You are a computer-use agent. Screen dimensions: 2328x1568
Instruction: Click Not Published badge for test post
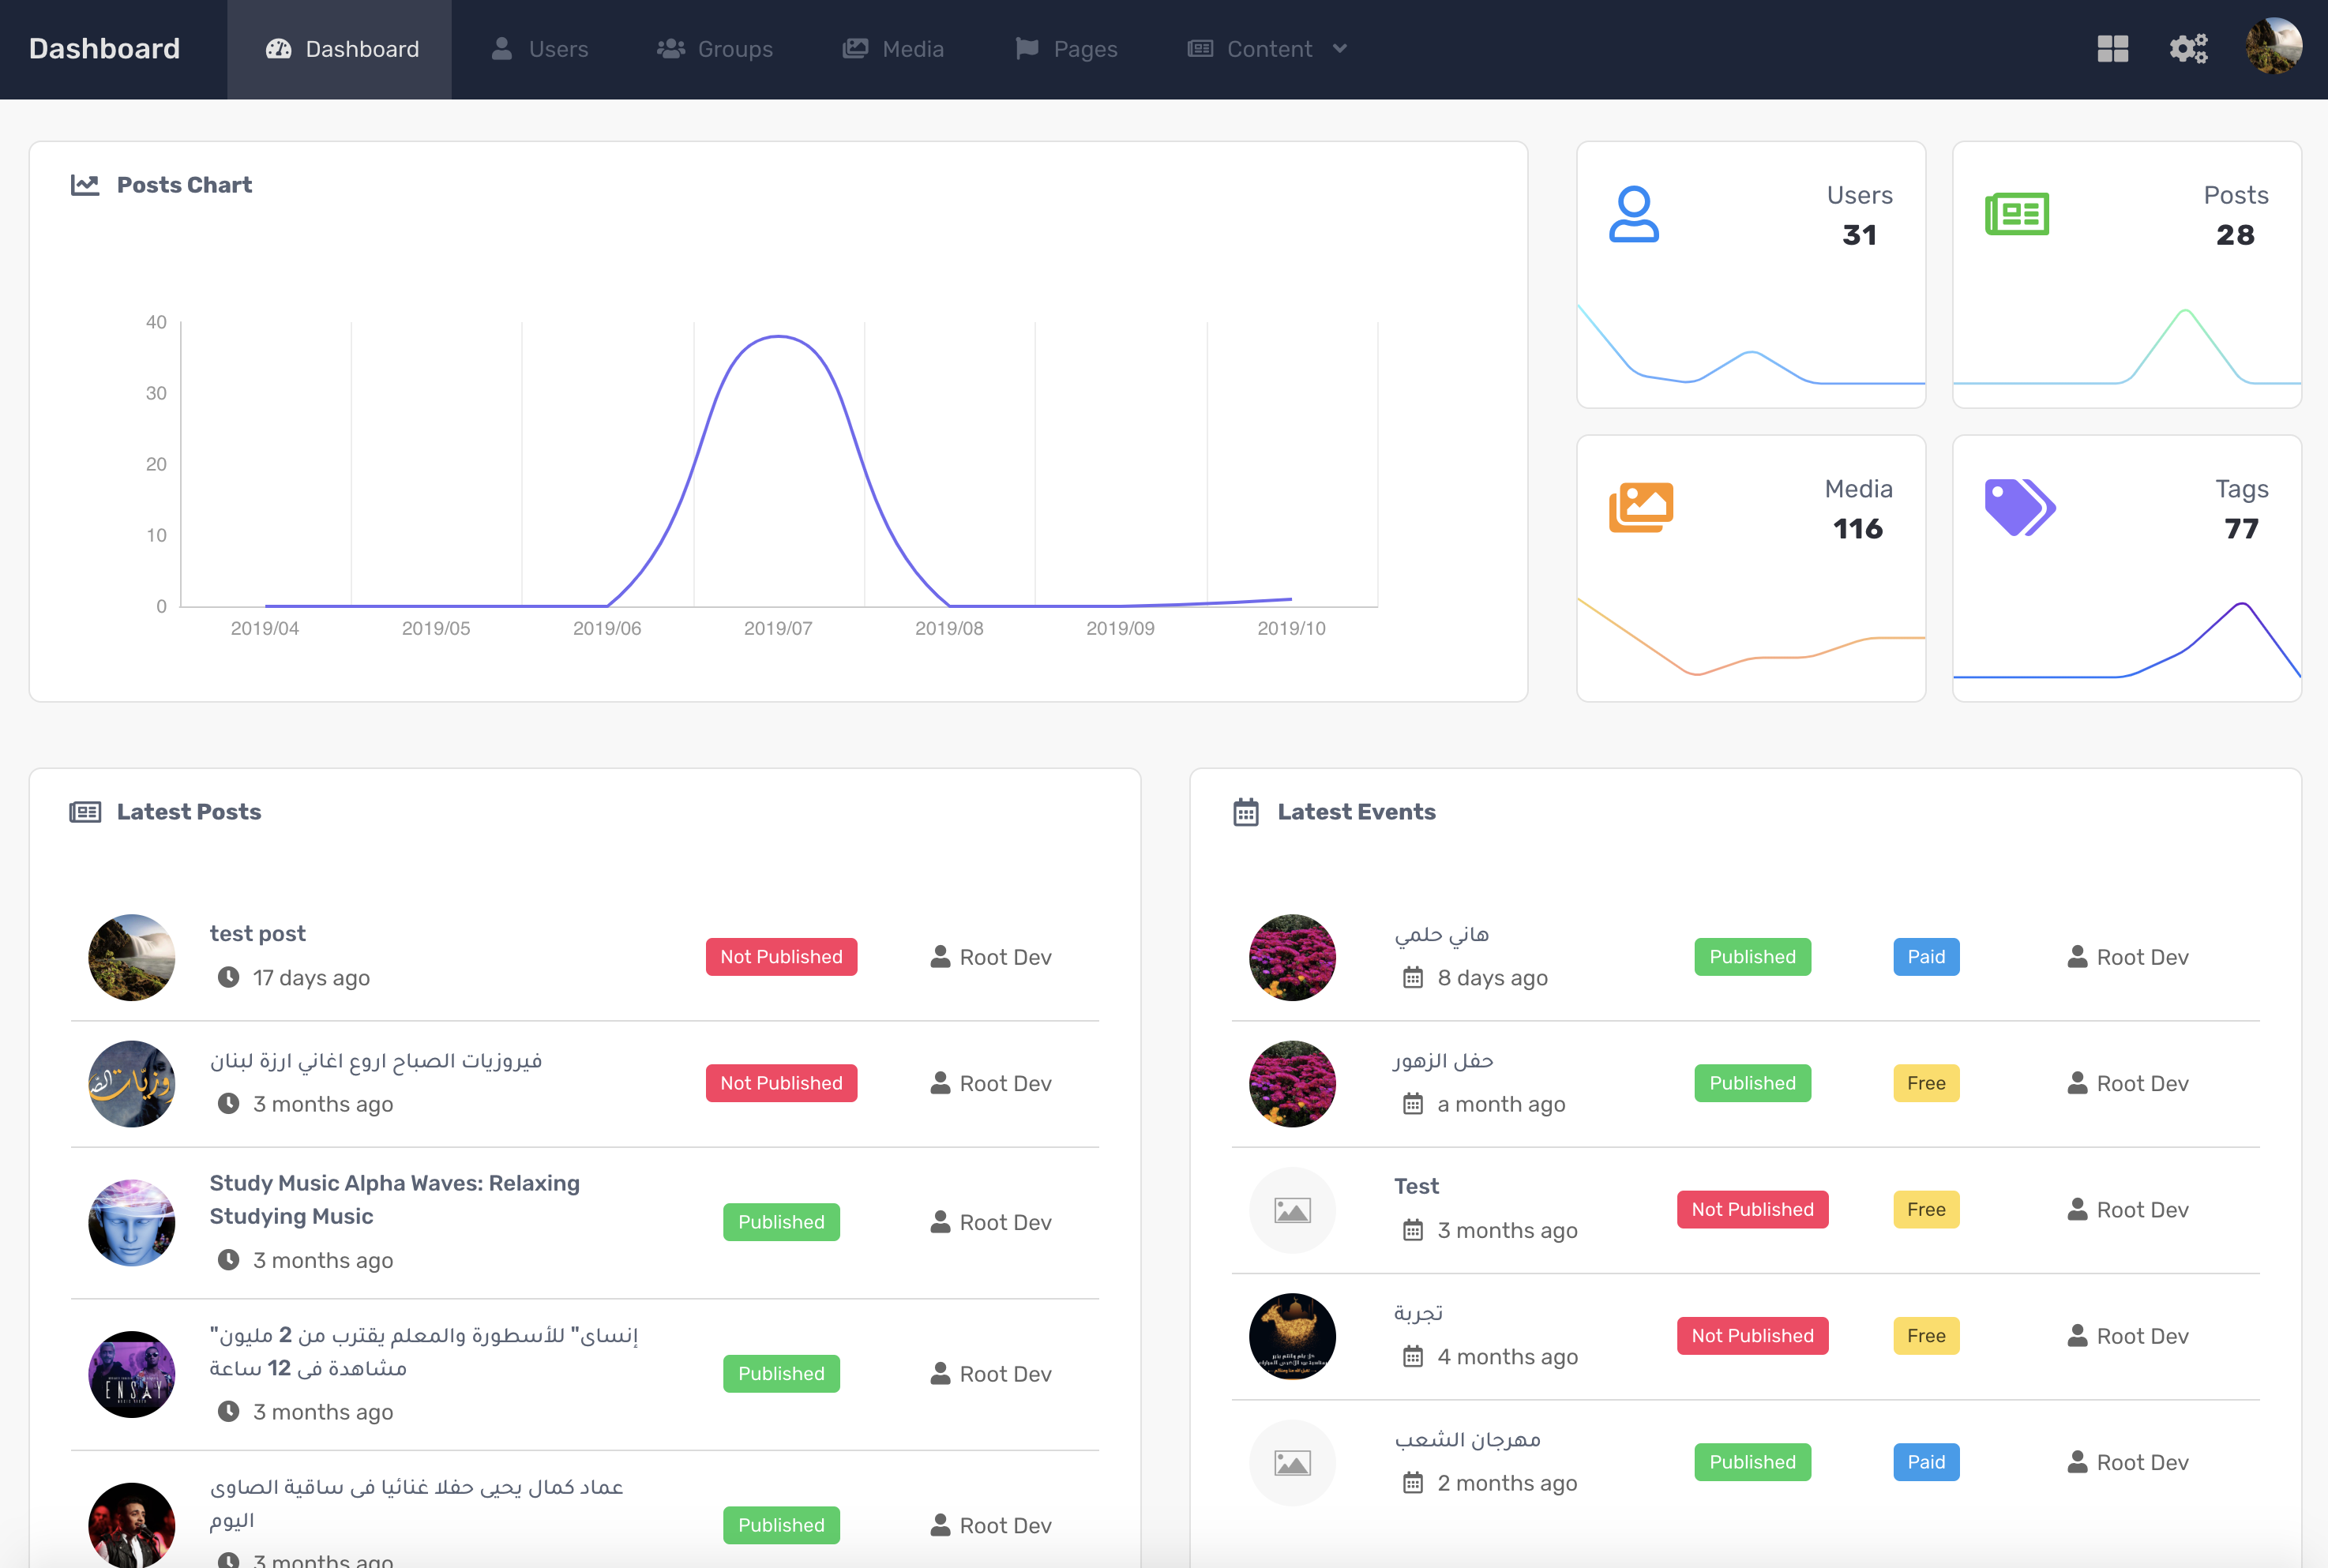point(782,957)
